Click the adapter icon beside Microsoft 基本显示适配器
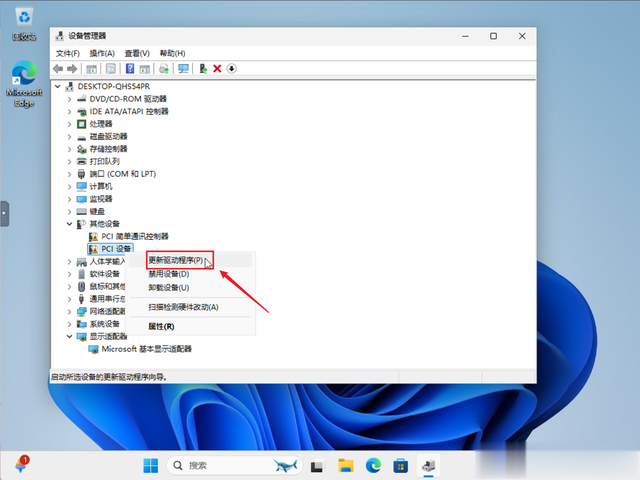 click(93, 349)
